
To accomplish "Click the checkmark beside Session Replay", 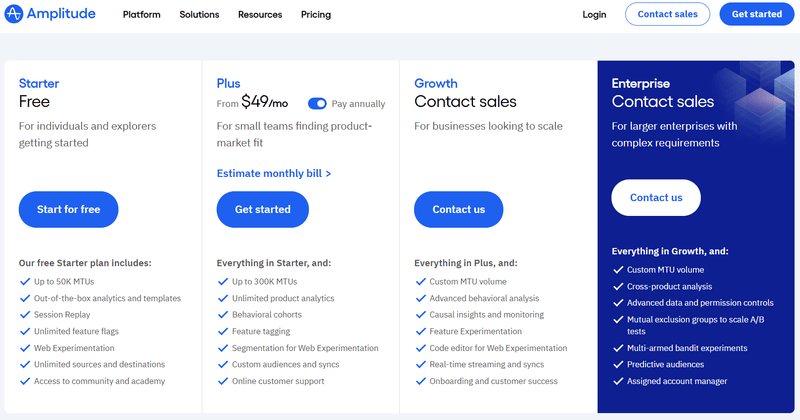I will pos(24,315).
